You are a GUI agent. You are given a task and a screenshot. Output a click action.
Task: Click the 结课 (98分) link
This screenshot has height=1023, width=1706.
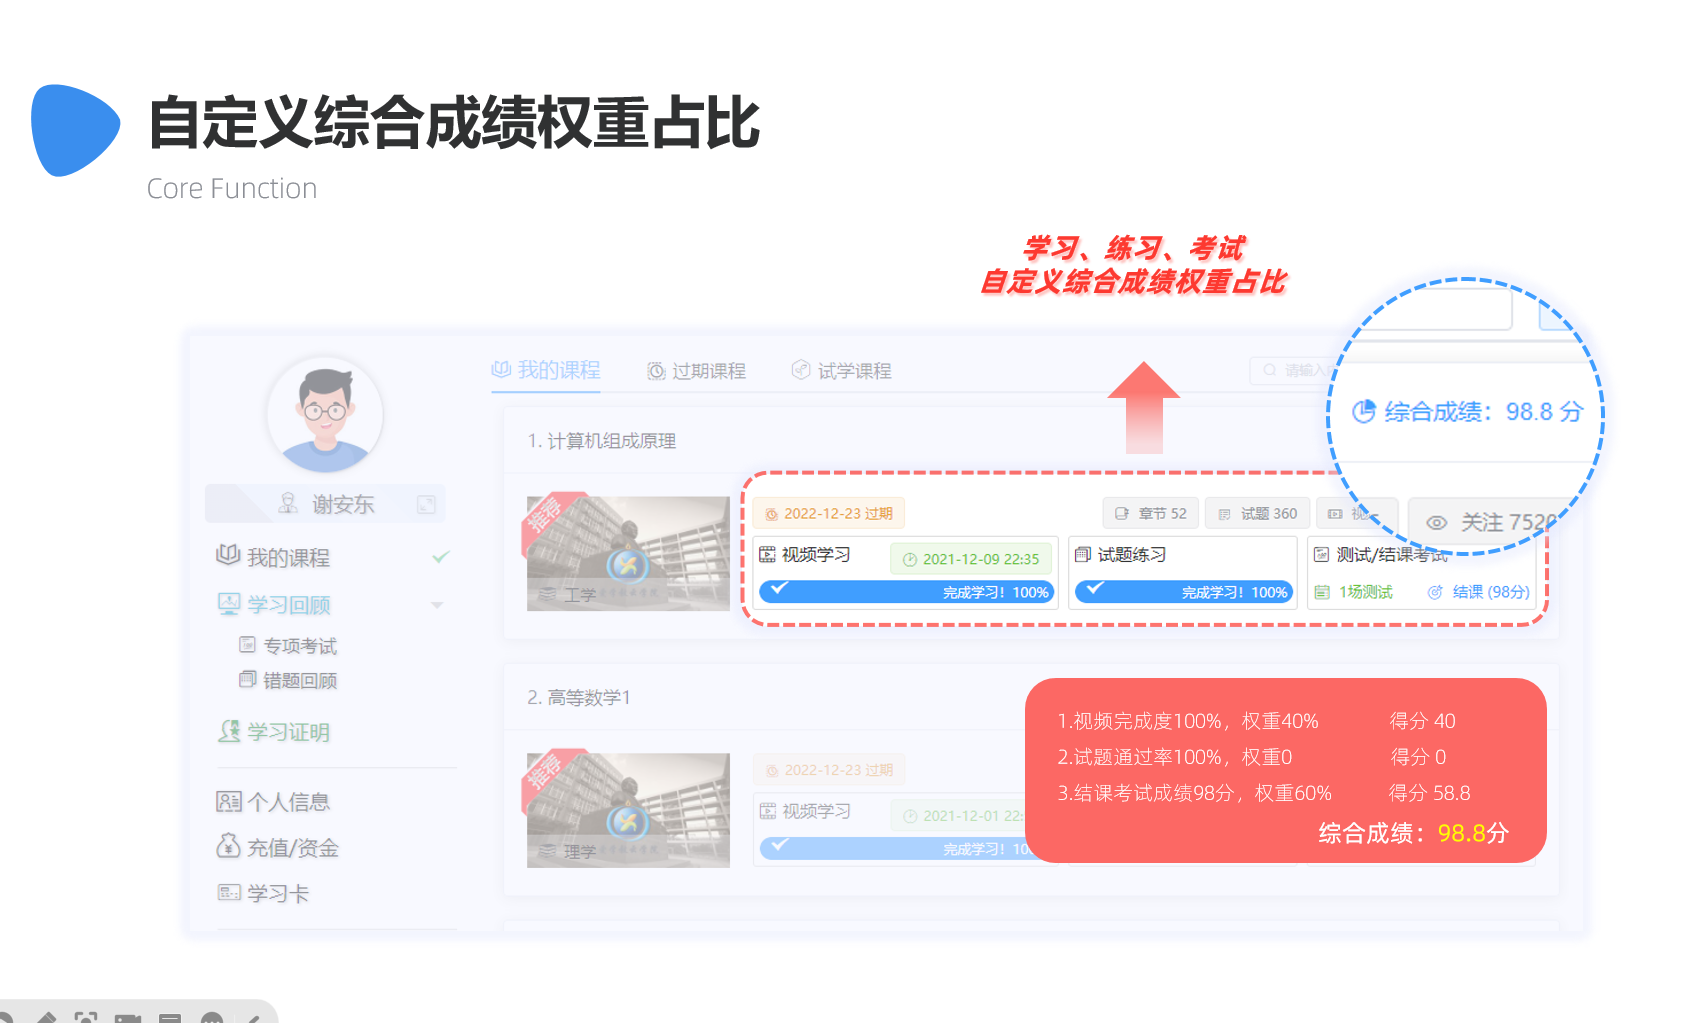click(x=1478, y=592)
